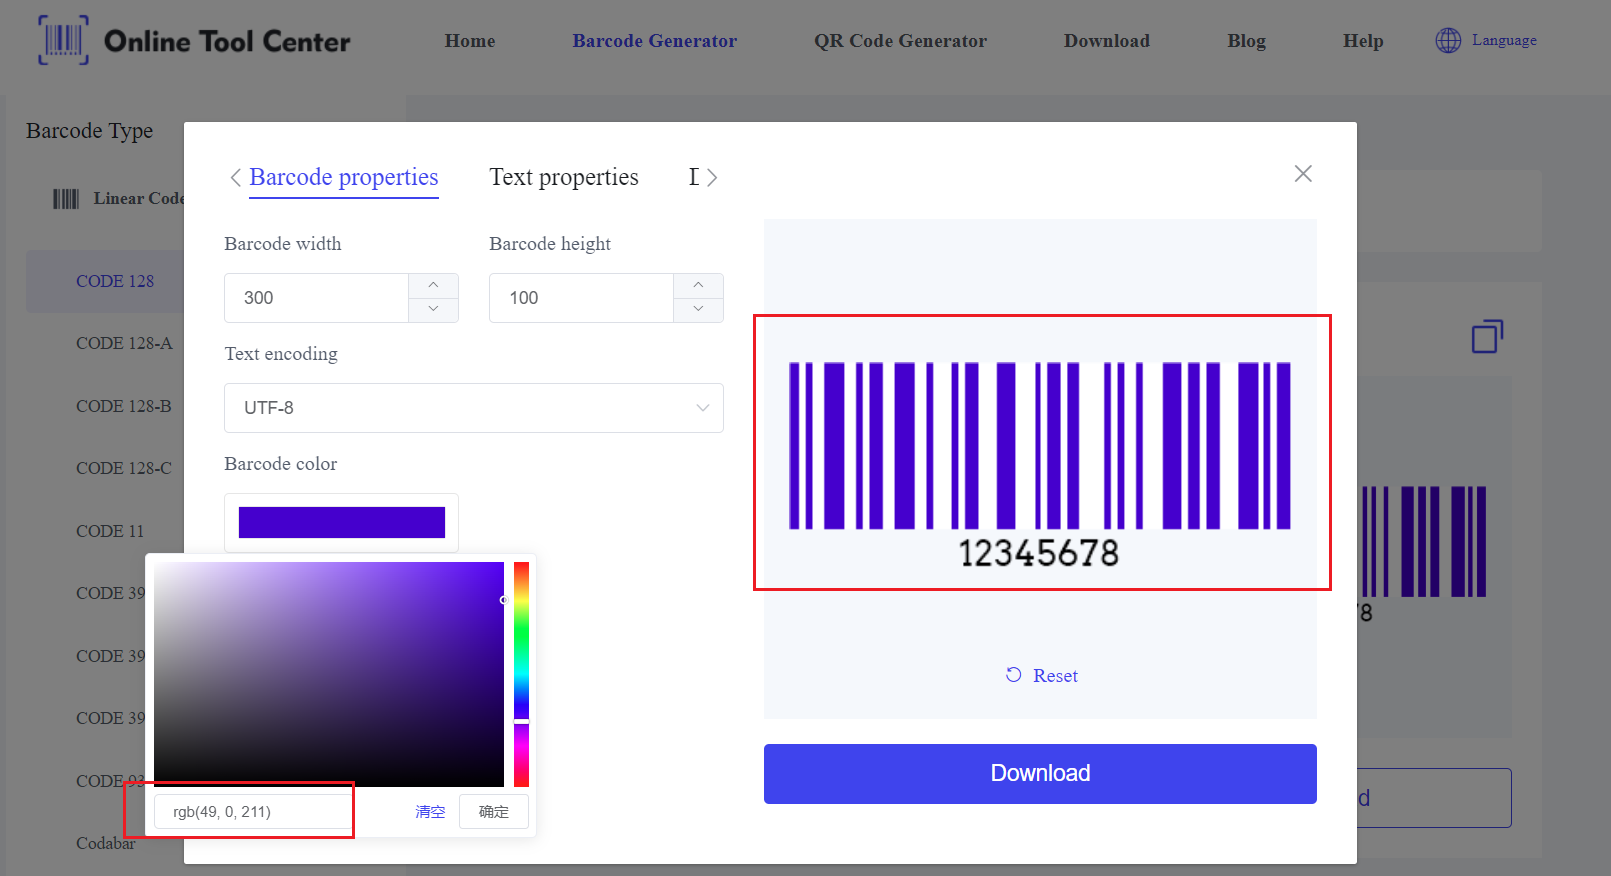Click the blue Download button

click(1040, 774)
